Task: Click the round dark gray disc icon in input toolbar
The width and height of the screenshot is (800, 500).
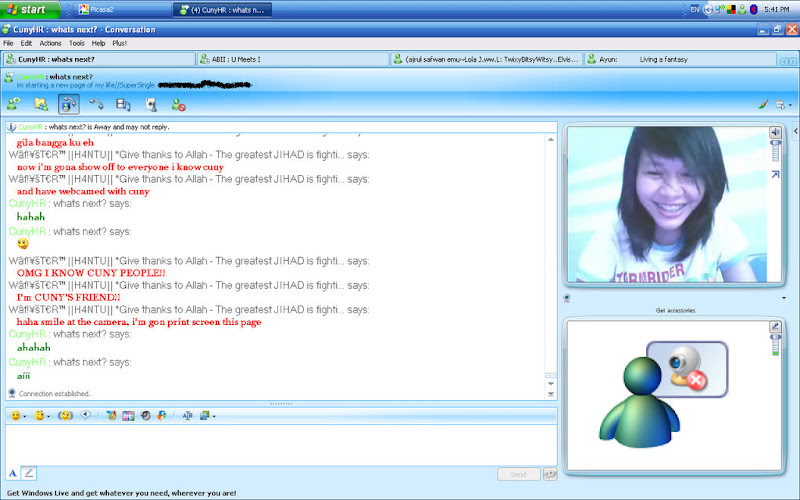Action: pyautogui.click(x=145, y=415)
